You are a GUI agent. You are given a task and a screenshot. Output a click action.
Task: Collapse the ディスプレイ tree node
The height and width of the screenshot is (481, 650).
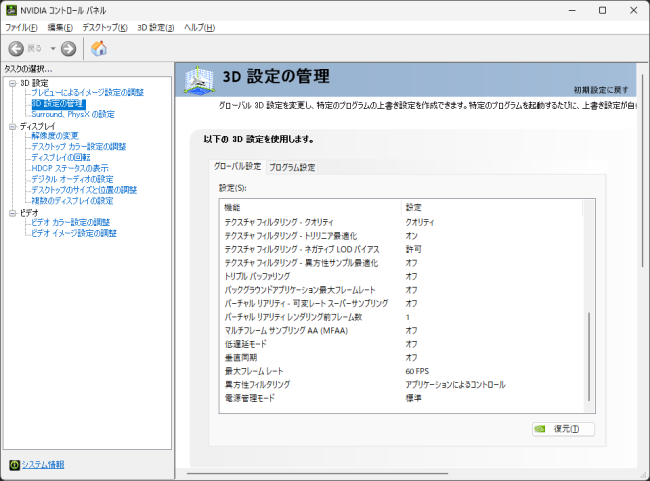click(x=12, y=126)
